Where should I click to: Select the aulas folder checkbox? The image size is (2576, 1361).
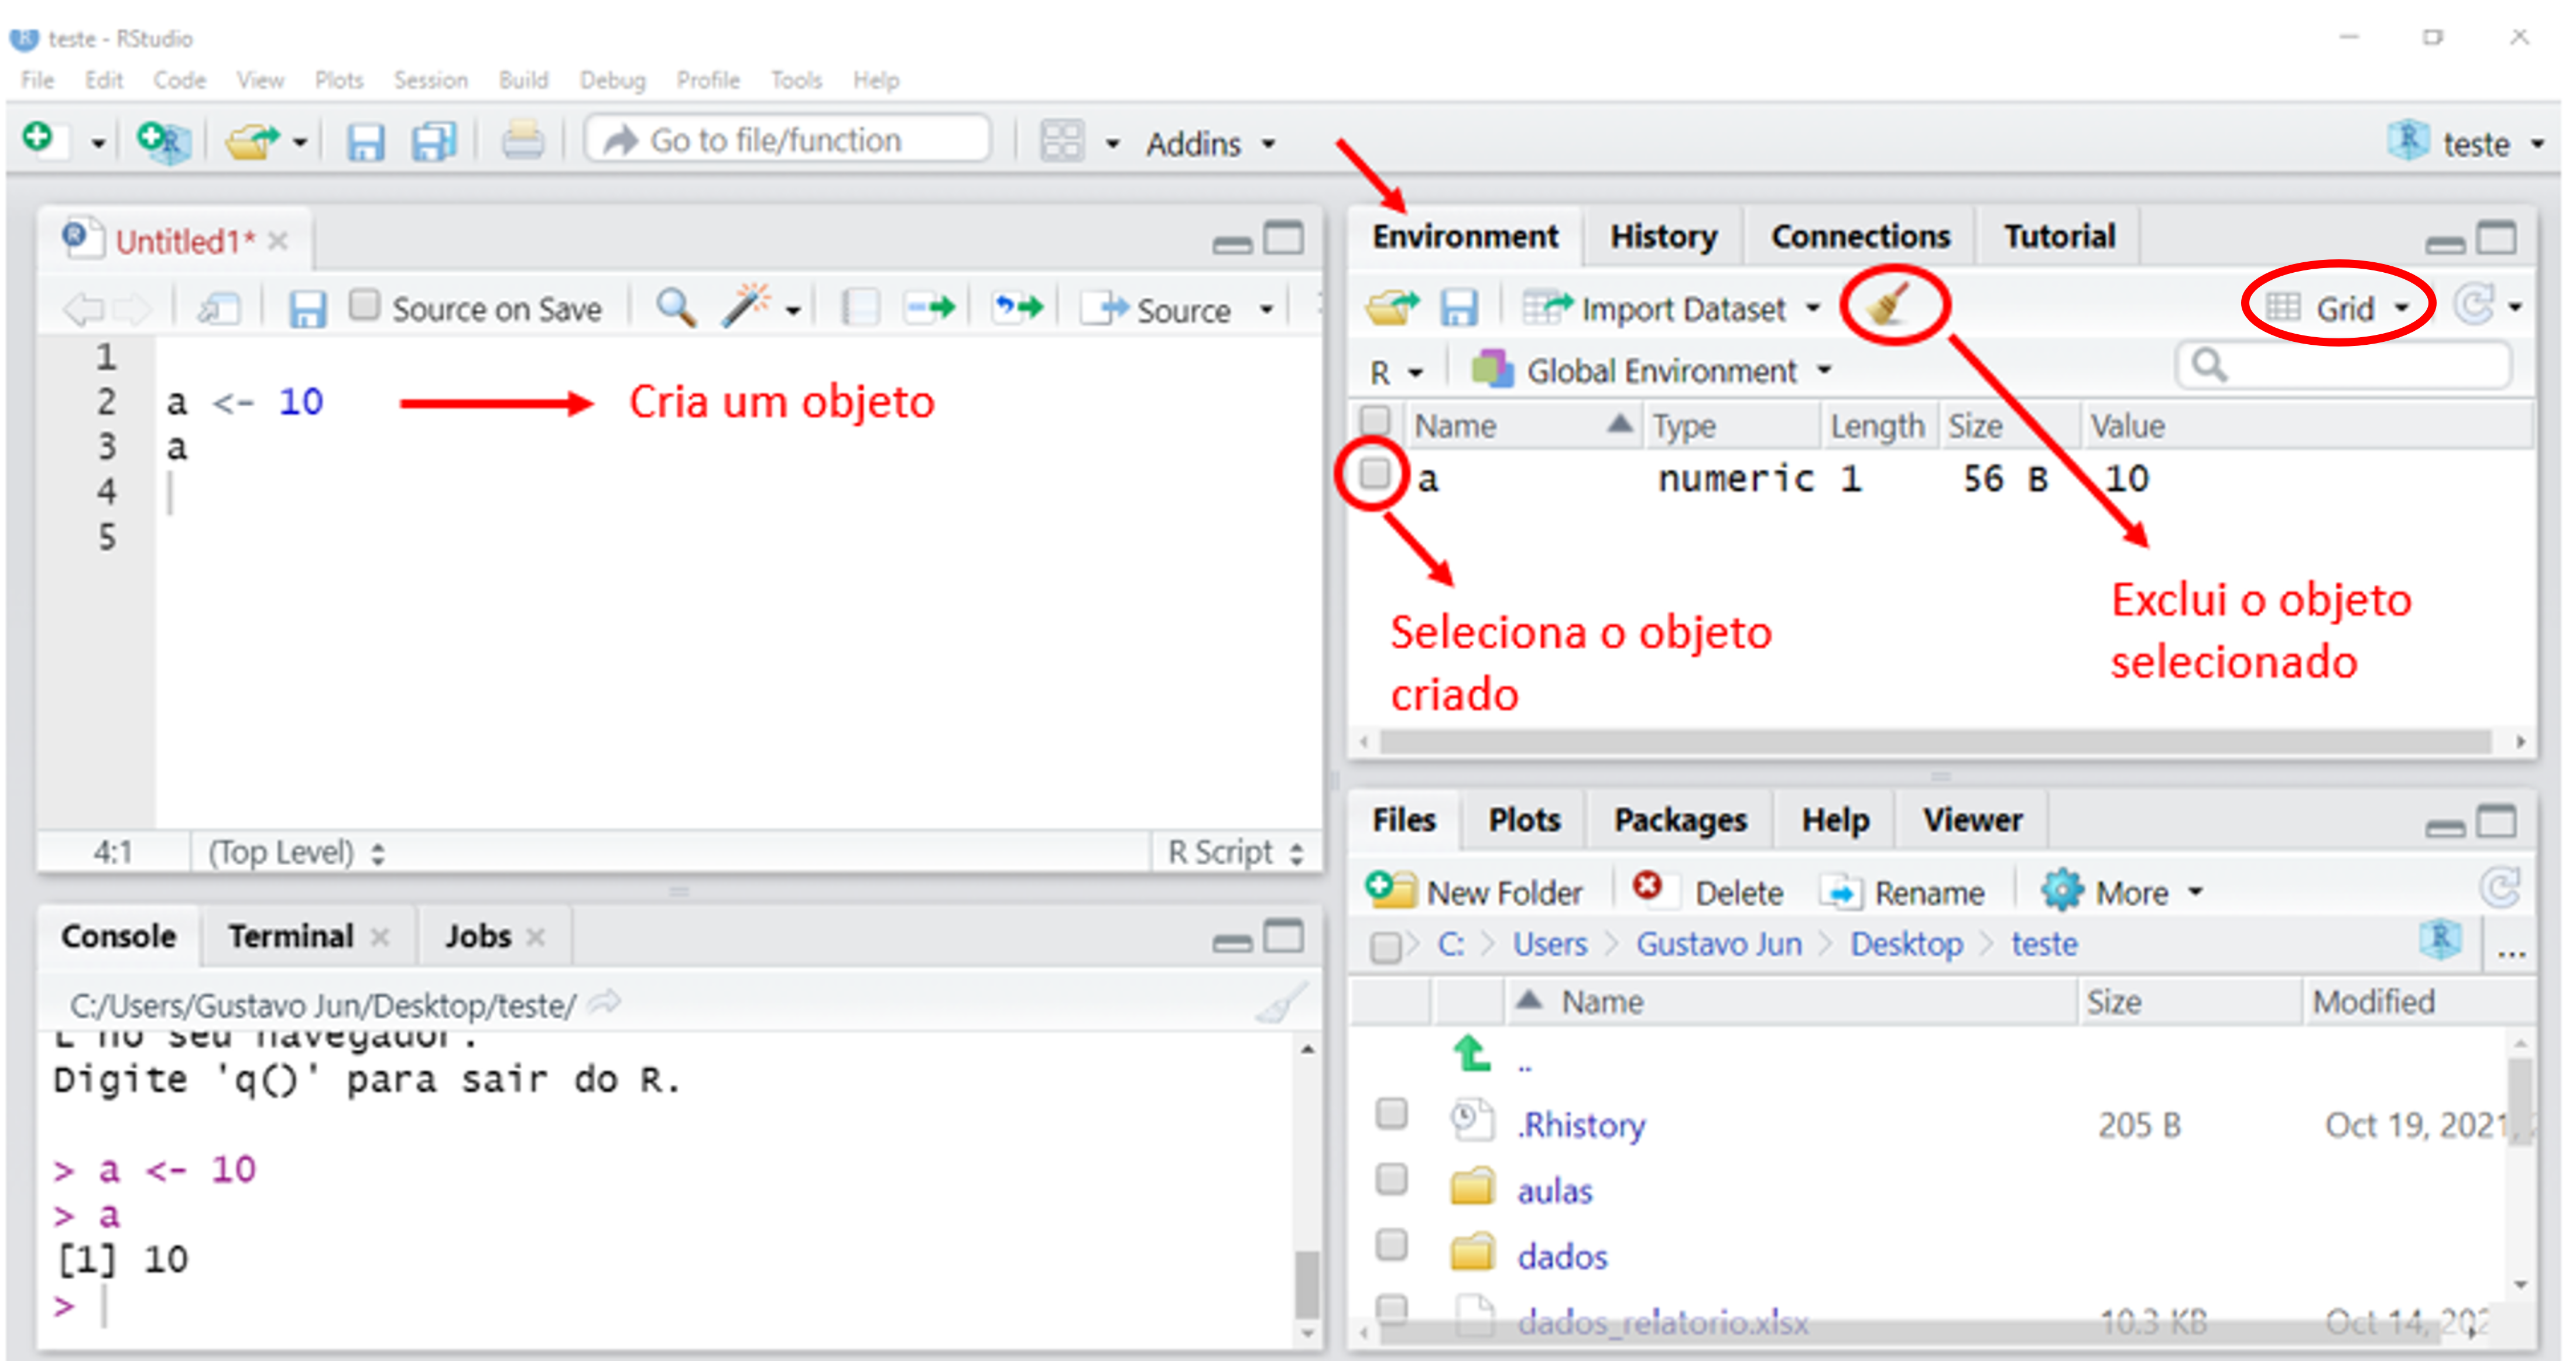click(1391, 1180)
